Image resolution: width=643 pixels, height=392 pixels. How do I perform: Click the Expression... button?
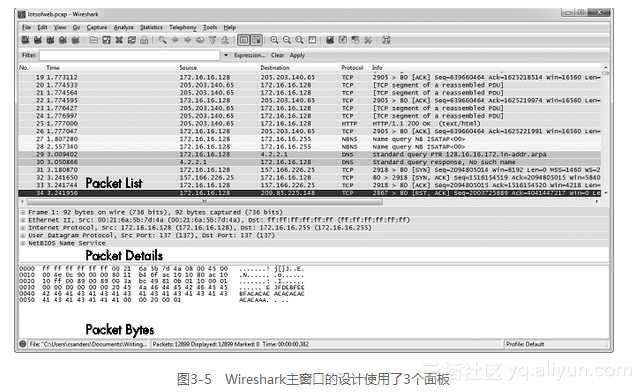click(249, 55)
